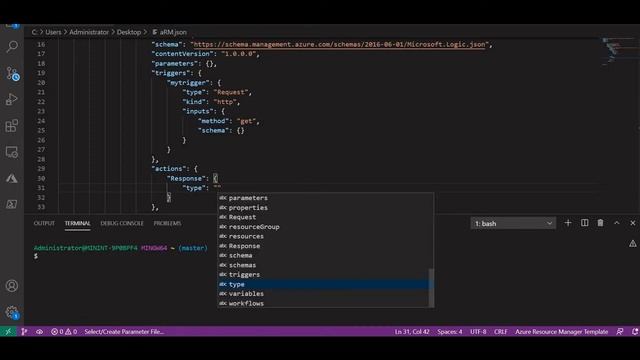Change indentation via Spaces: 4
Viewport: 640px width, 360px height.
(x=450, y=331)
